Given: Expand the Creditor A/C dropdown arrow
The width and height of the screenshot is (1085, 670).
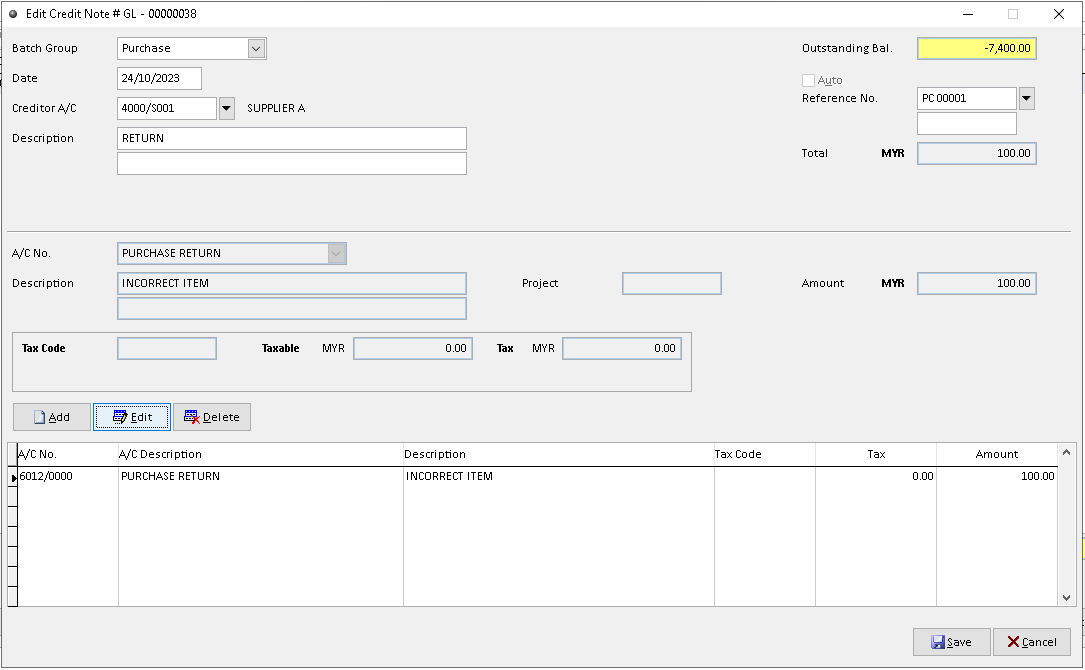Looking at the screenshot, I should (x=226, y=108).
